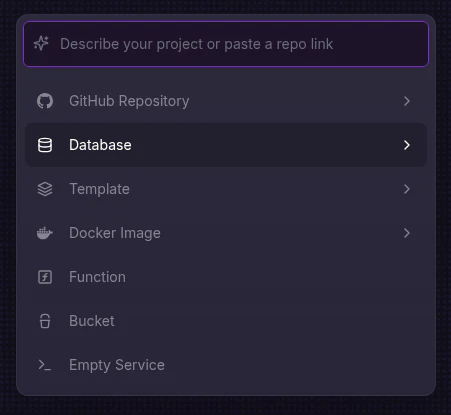This screenshot has height=415, width=451.
Task: Click the GitHub octocat icon
Action: 45,101
